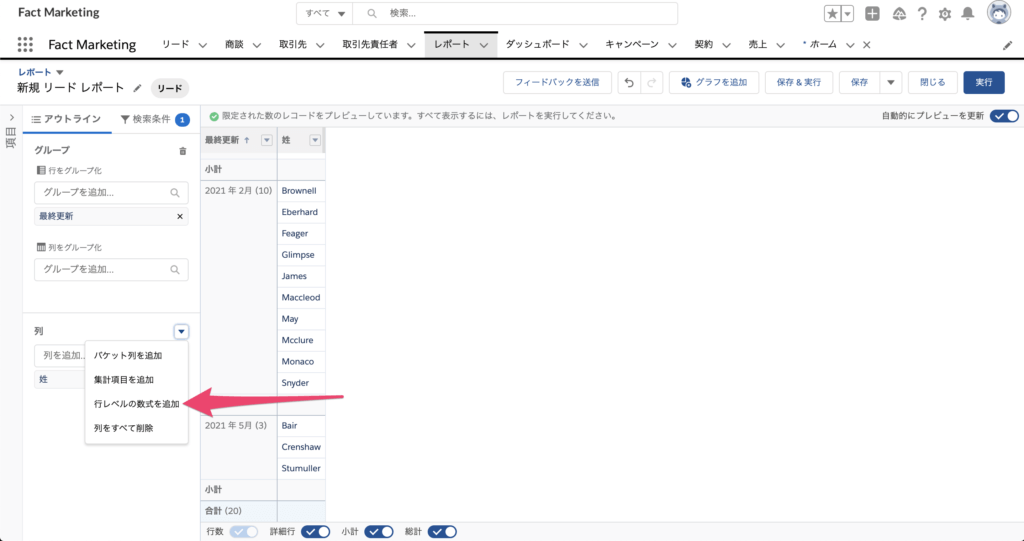
Task: Open the リード tab dropdown chevron
Action: tap(202, 45)
